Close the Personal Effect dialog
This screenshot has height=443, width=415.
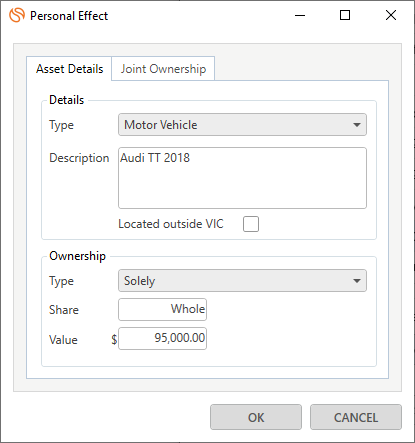(391, 15)
